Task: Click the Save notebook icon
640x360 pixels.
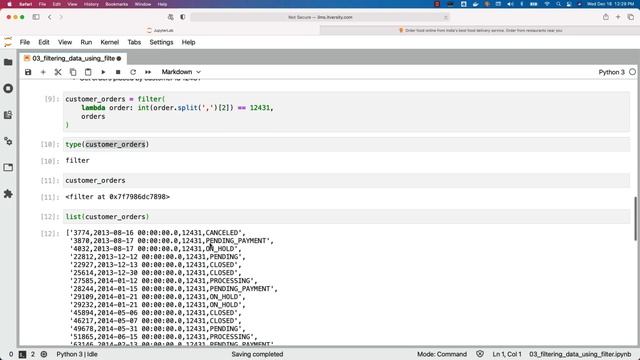Action: point(28,72)
